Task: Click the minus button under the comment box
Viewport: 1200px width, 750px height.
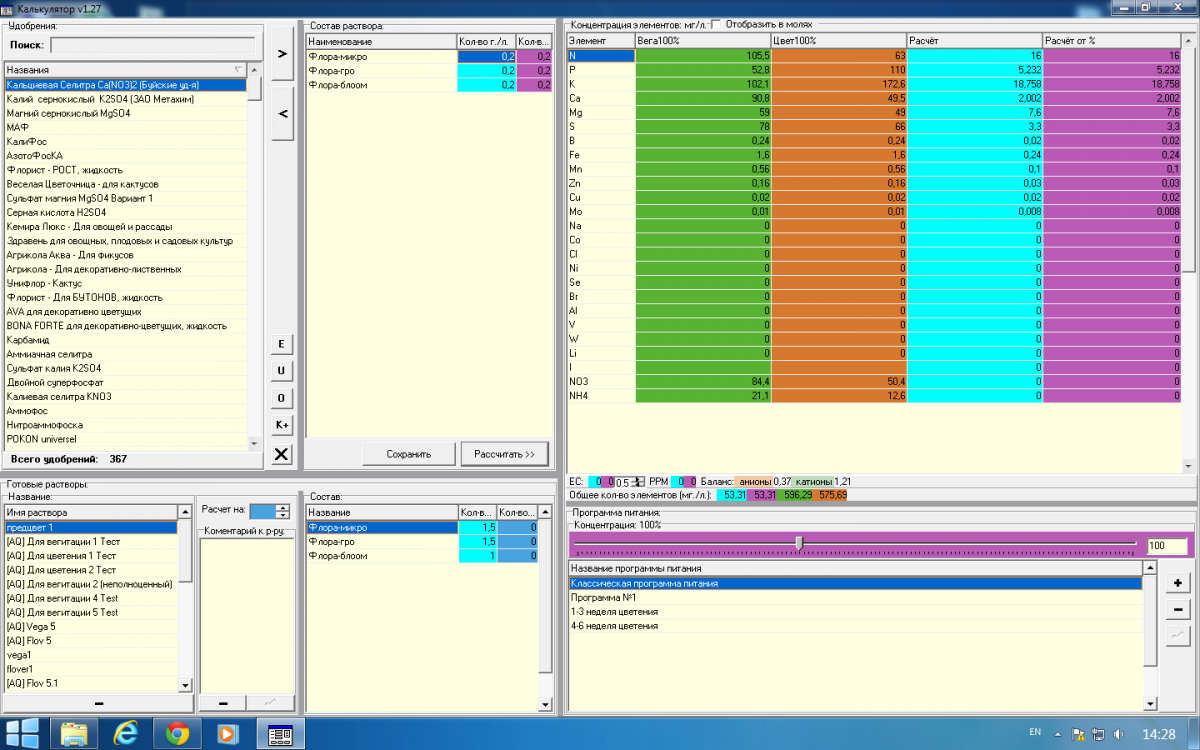Action: click(x=222, y=704)
